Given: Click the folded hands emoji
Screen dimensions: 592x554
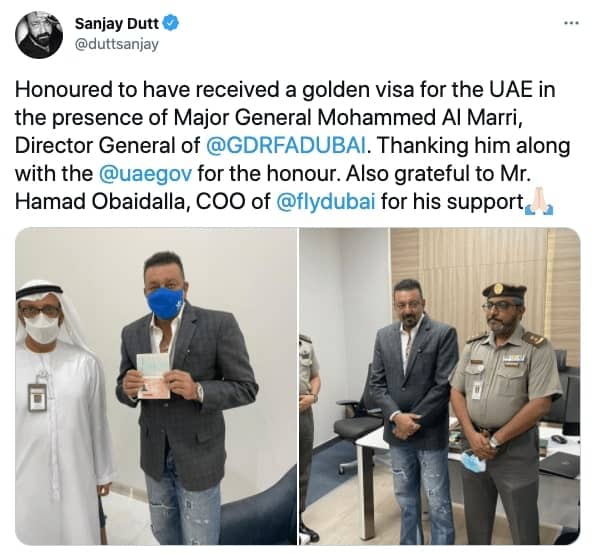Looking at the screenshot, I should click(x=539, y=203).
